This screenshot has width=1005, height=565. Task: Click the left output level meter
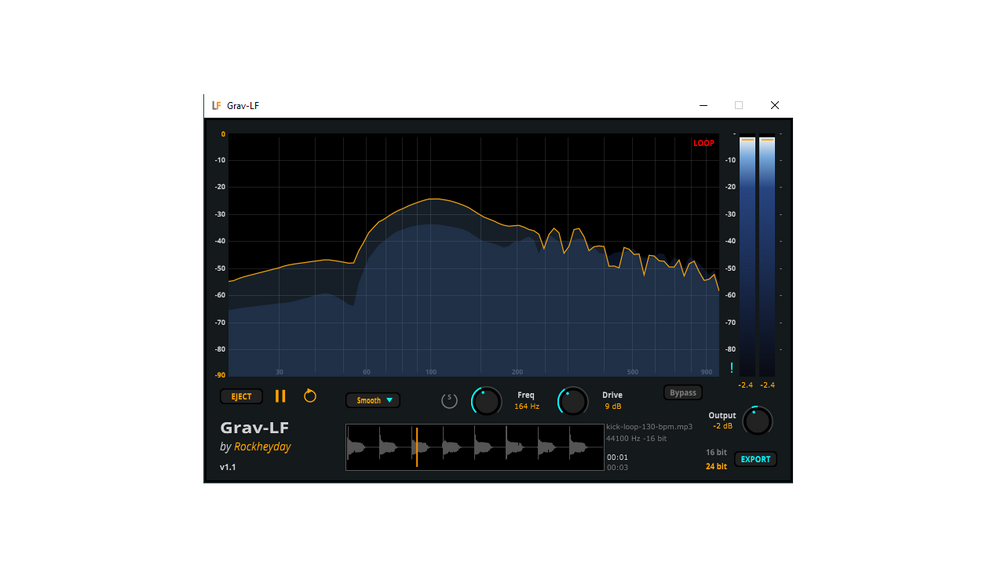(747, 256)
